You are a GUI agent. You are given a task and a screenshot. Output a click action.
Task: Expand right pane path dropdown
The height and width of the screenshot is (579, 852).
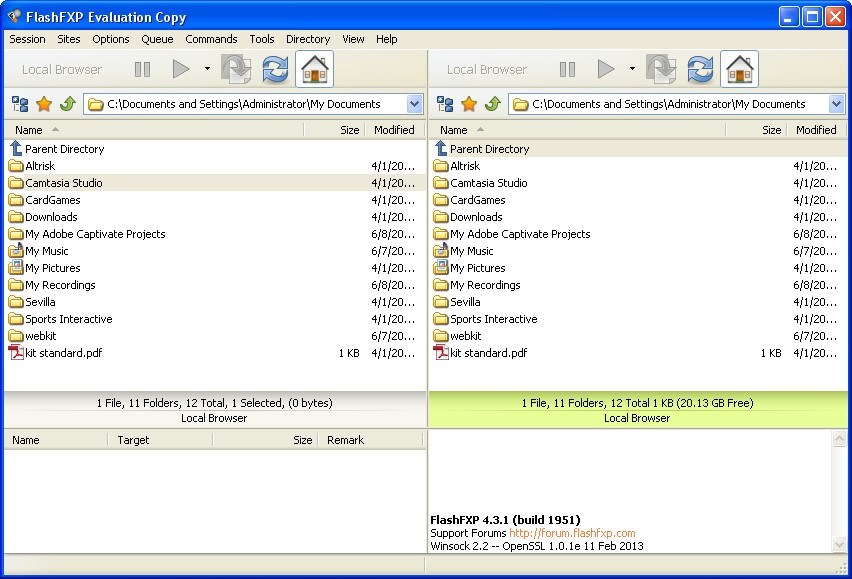click(x=836, y=104)
